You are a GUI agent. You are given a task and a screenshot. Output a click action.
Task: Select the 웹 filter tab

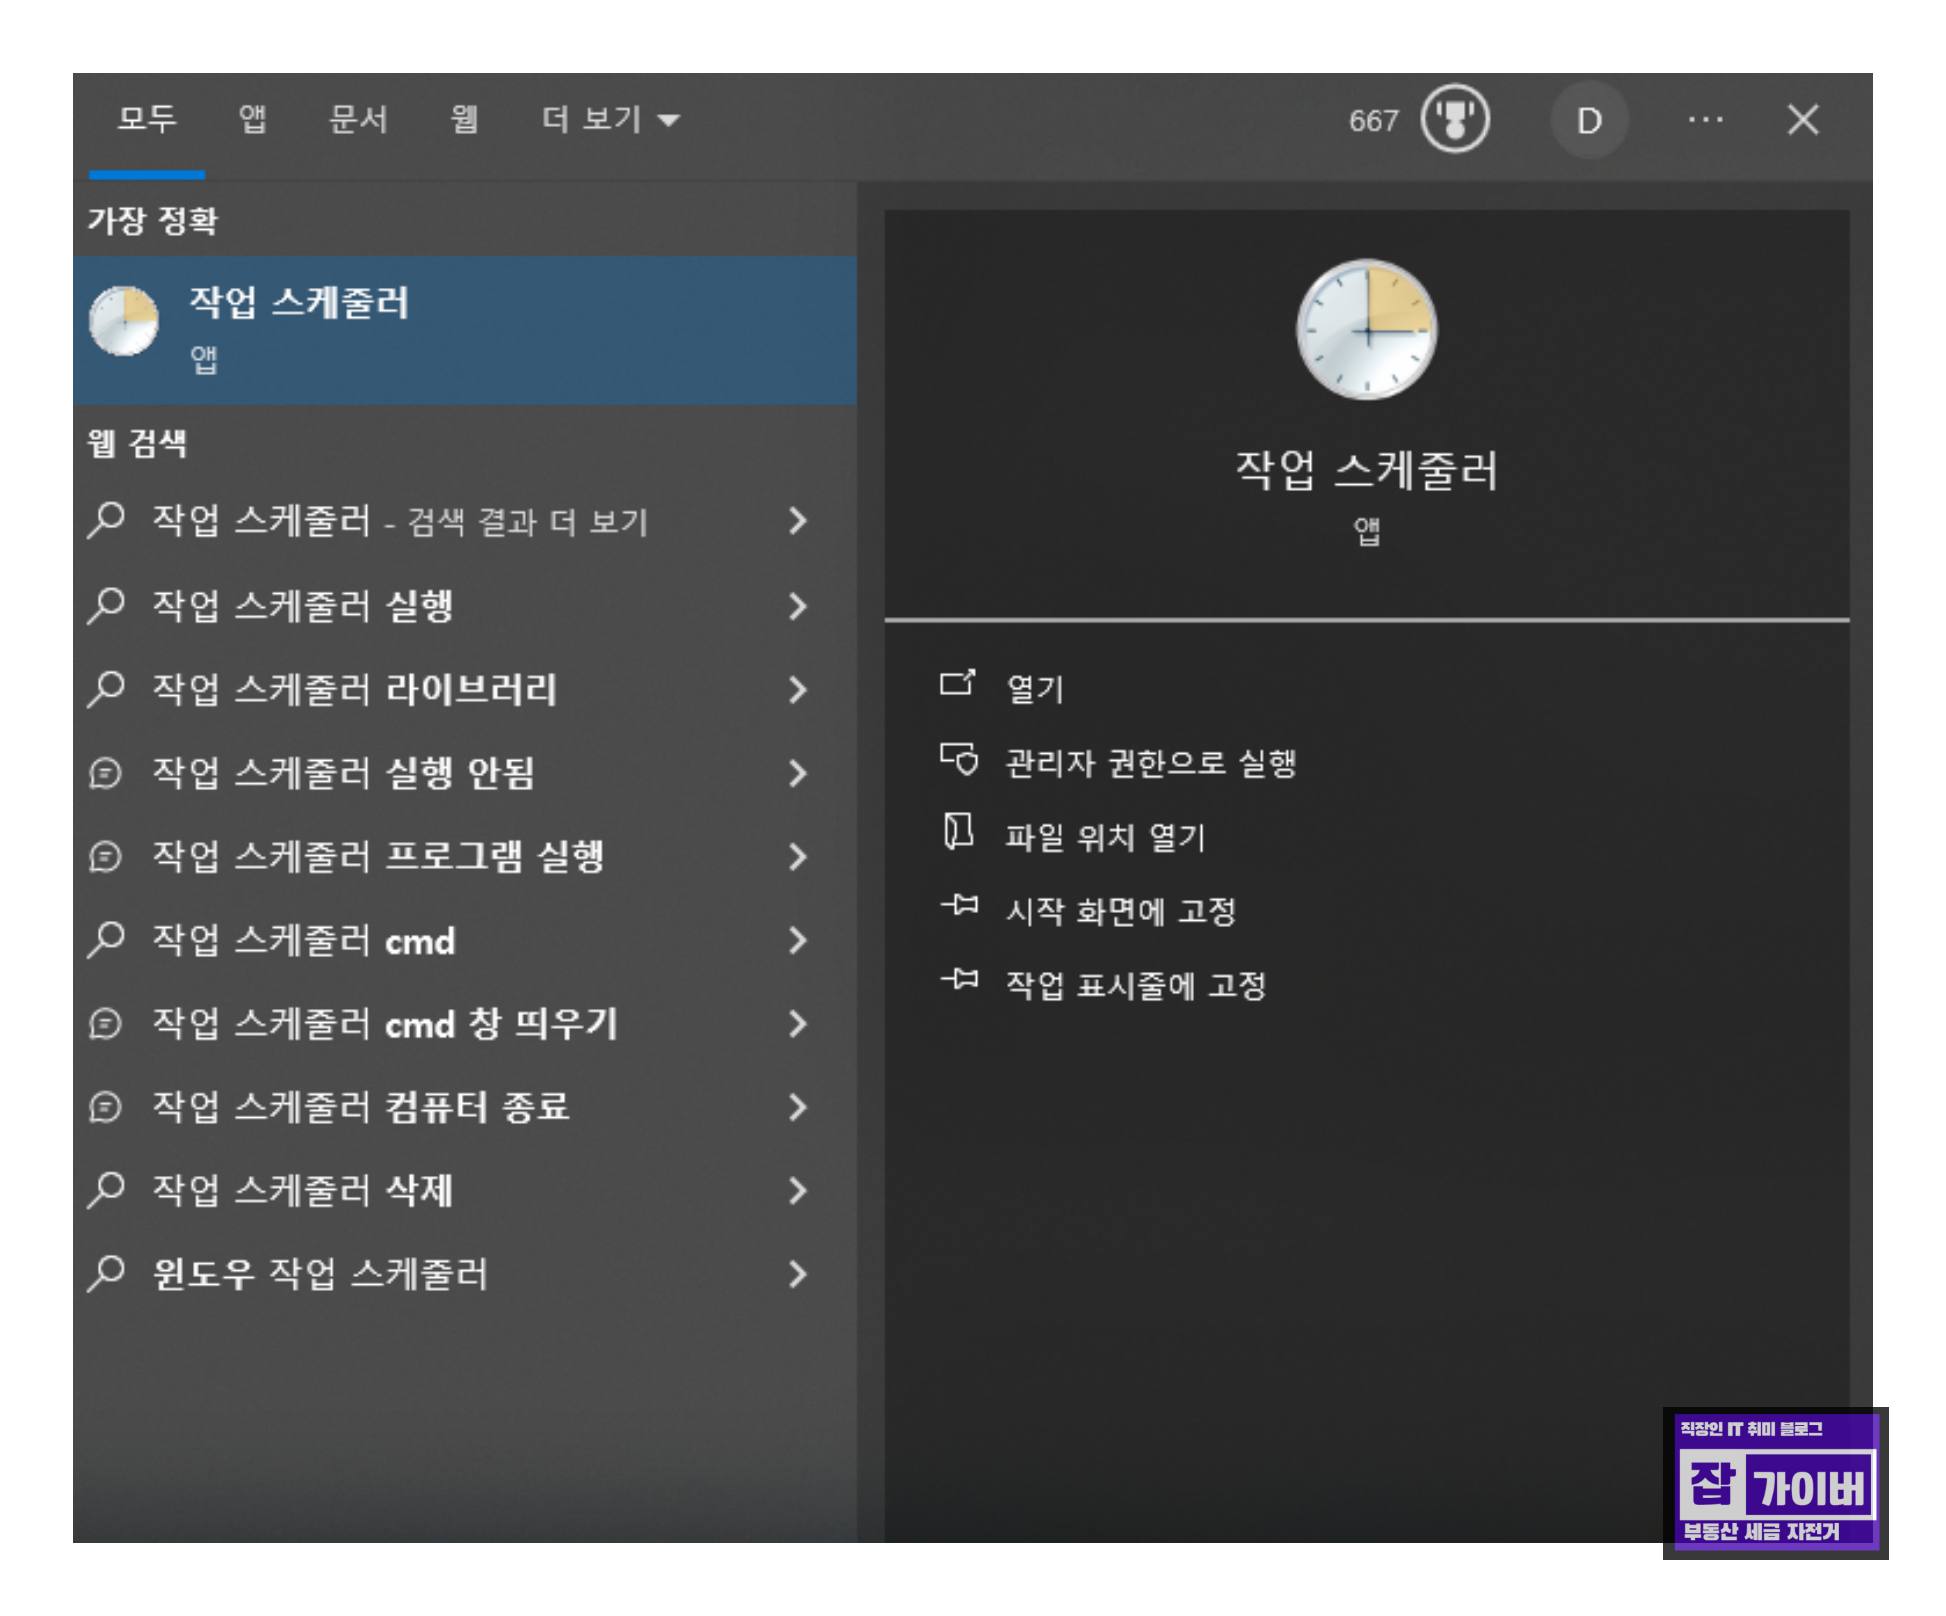click(x=464, y=120)
